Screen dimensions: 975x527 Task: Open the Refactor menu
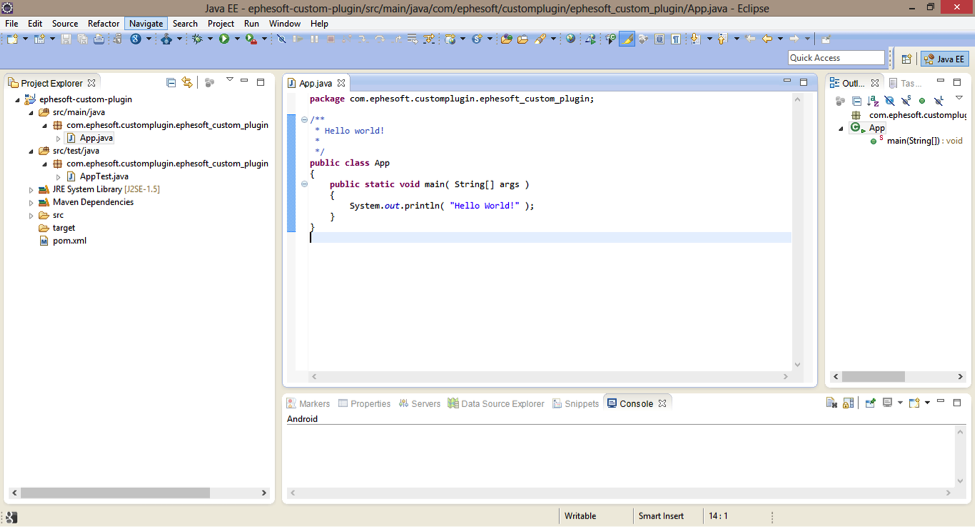click(103, 24)
